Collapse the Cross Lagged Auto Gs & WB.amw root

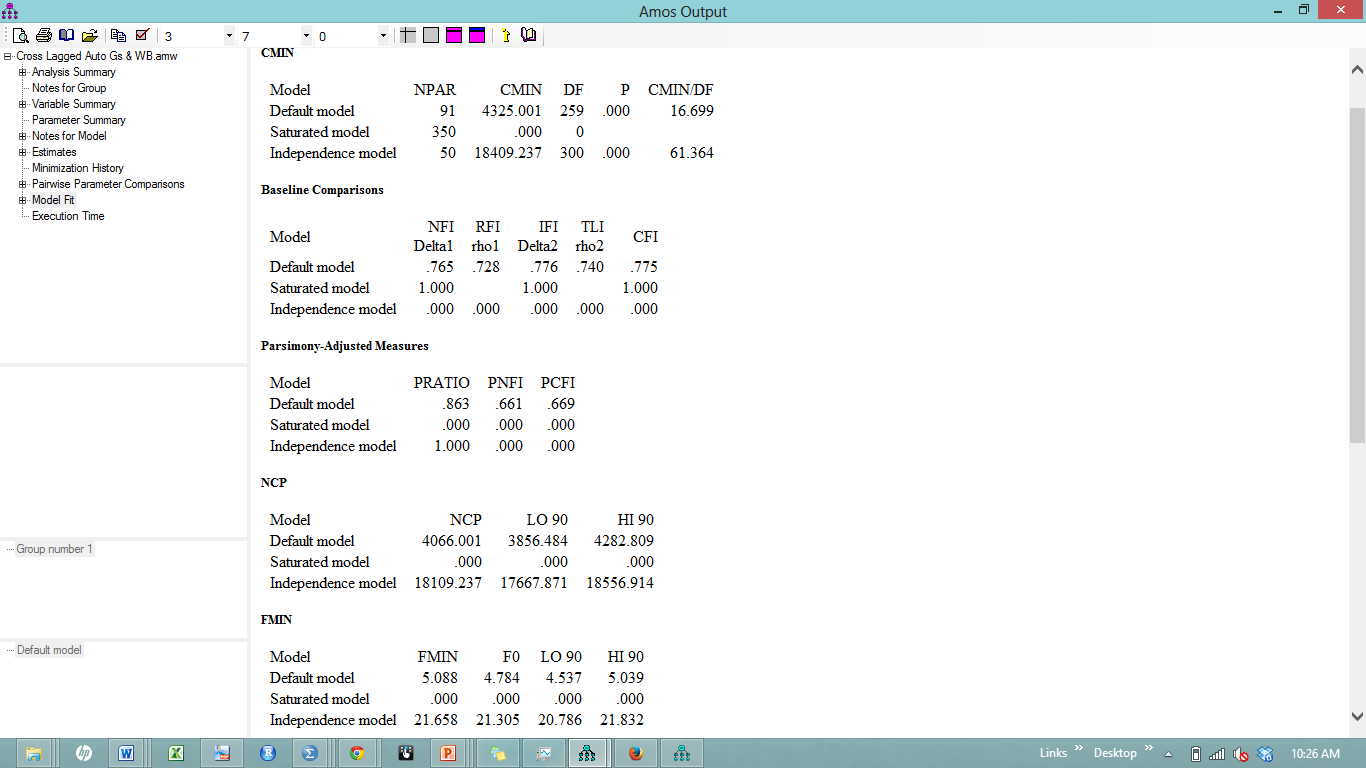click(8, 56)
